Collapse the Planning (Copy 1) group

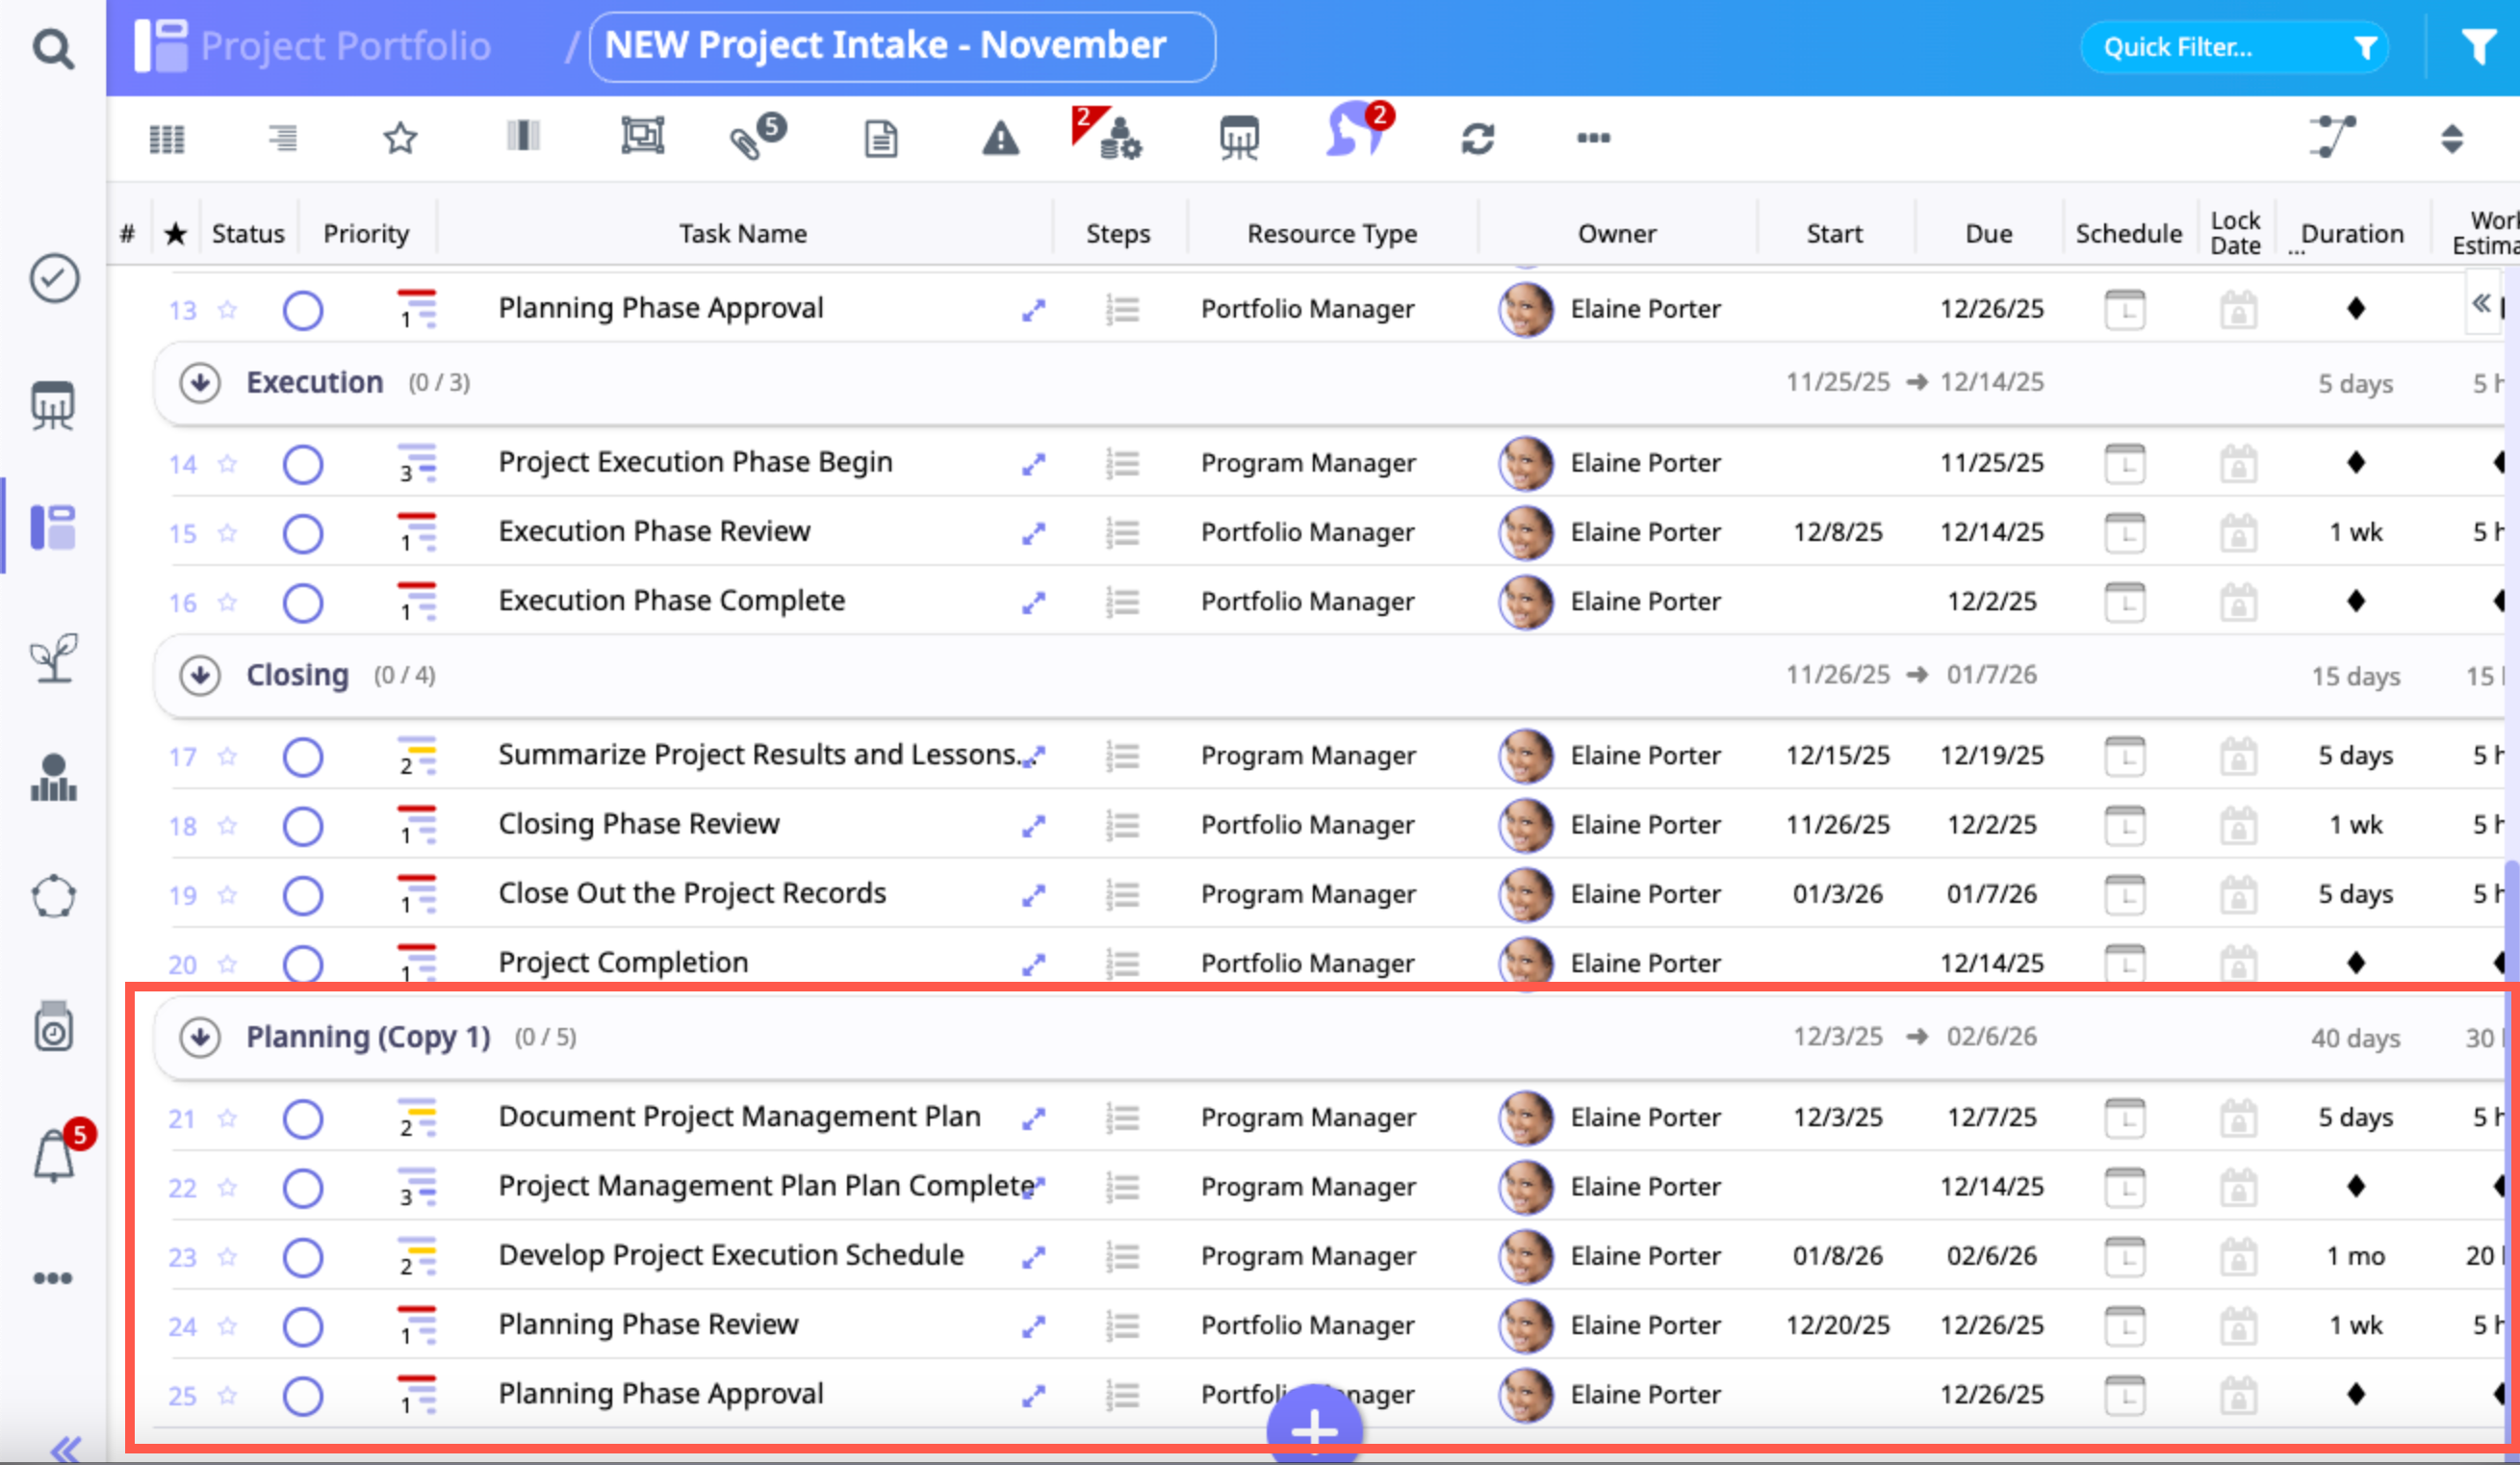click(x=200, y=1037)
